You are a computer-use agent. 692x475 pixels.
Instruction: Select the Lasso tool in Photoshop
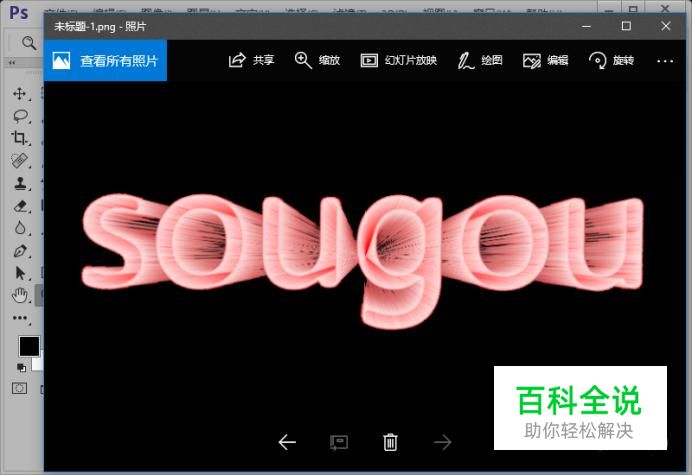tap(20, 116)
